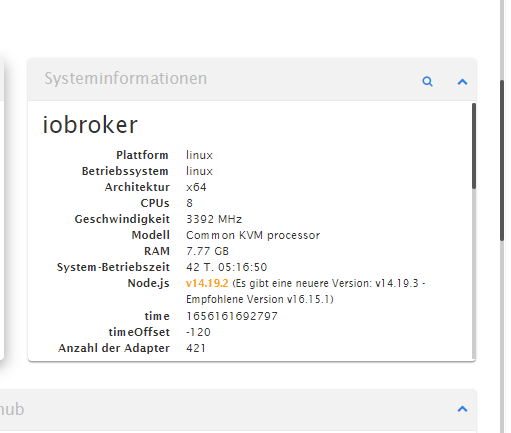This screenshot has height=433, width=511.
Task: Click the Architektur value x64
Action: coord(196,187)
